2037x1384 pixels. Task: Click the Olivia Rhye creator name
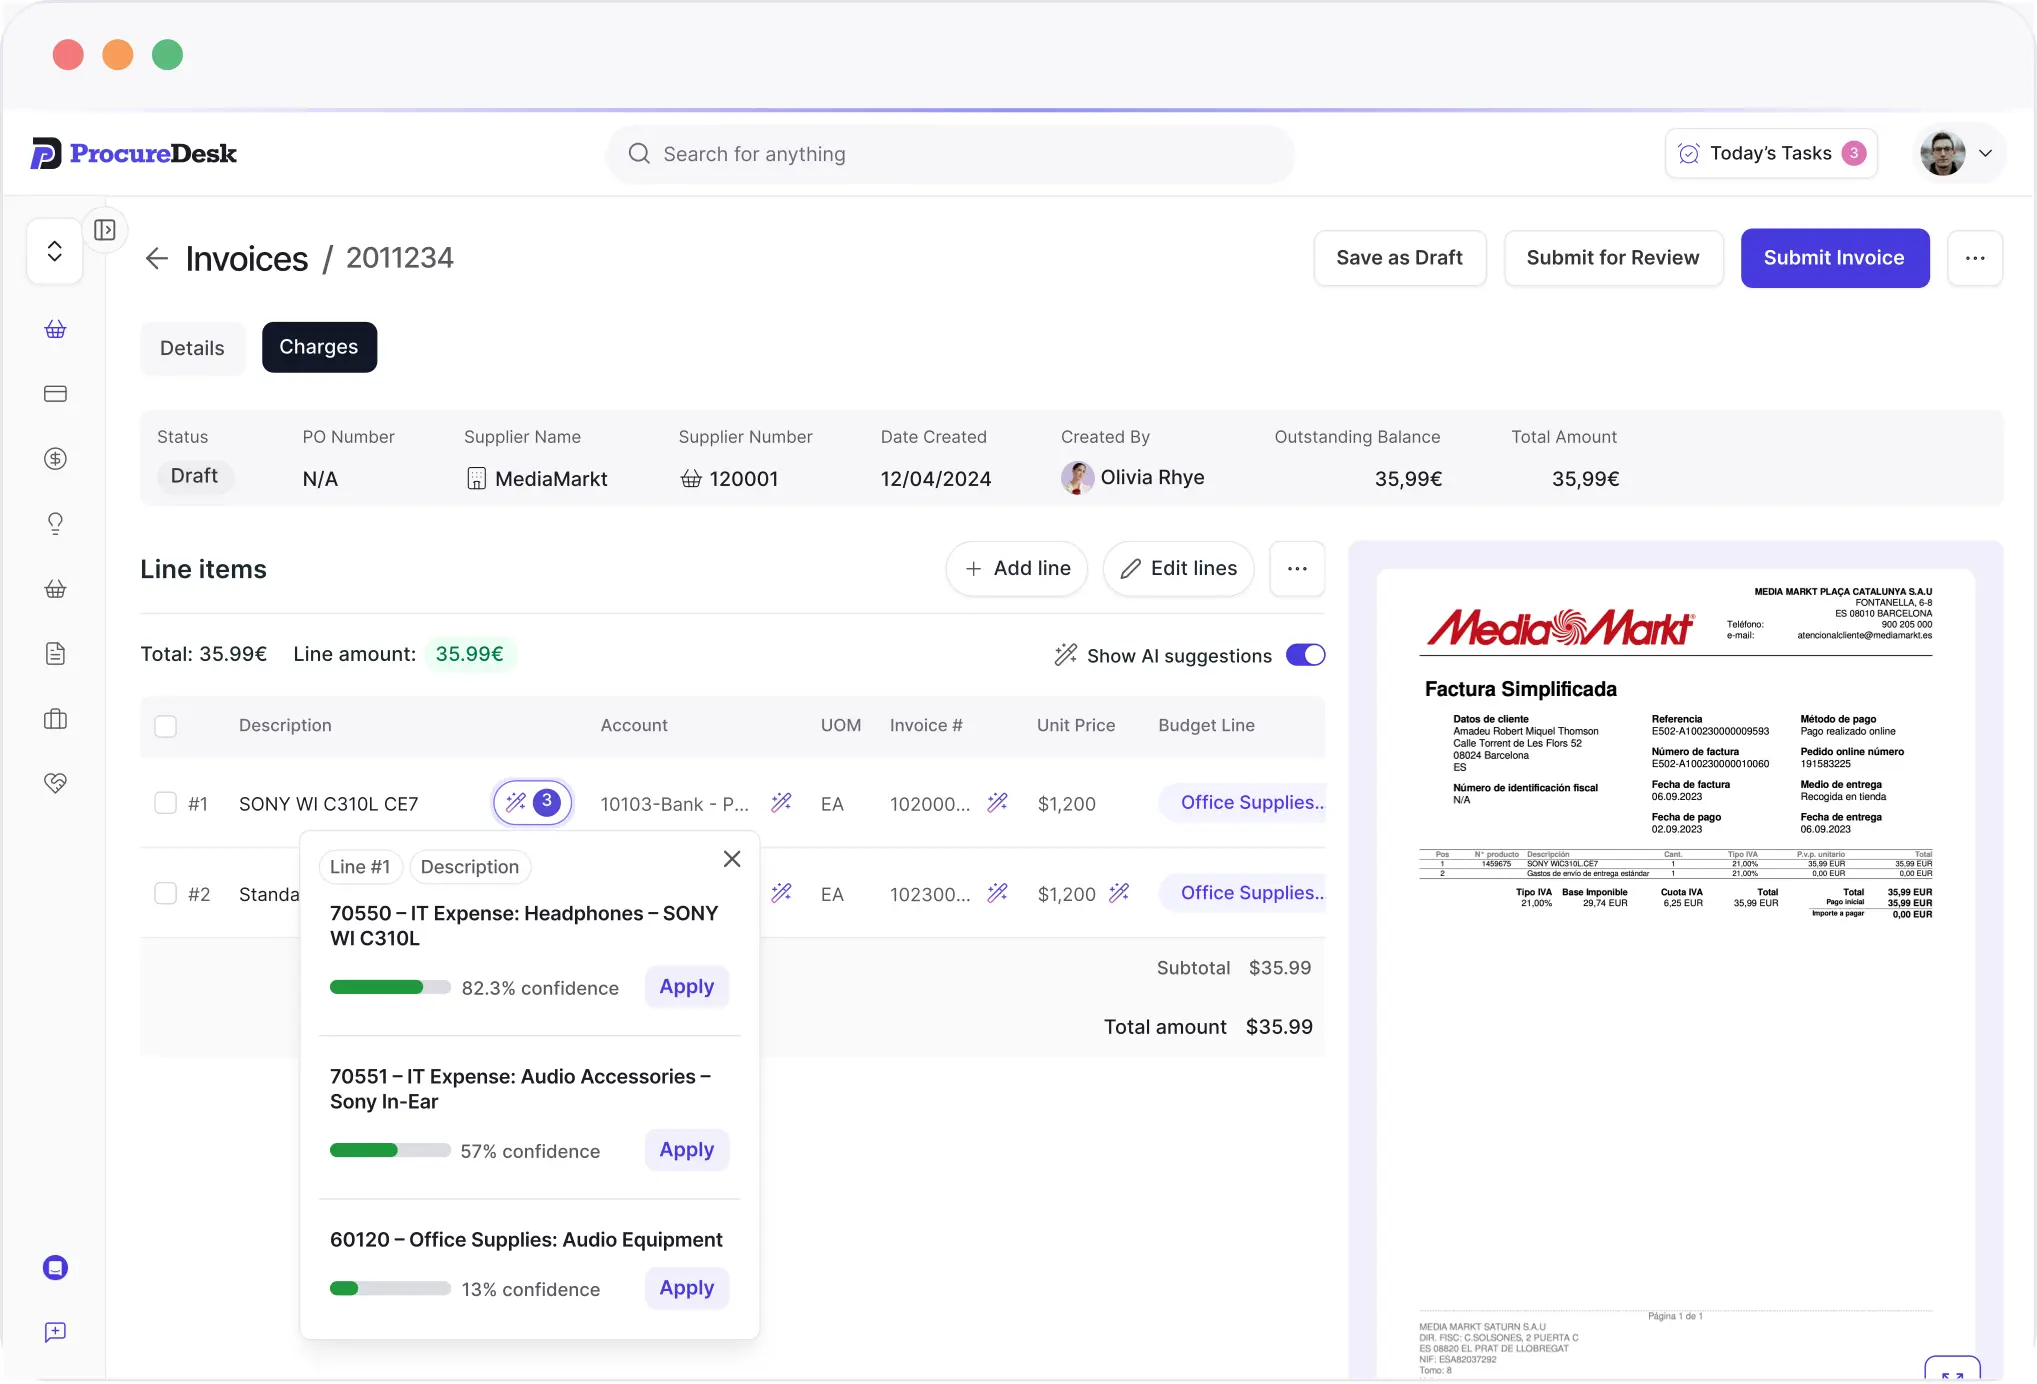1152,478
